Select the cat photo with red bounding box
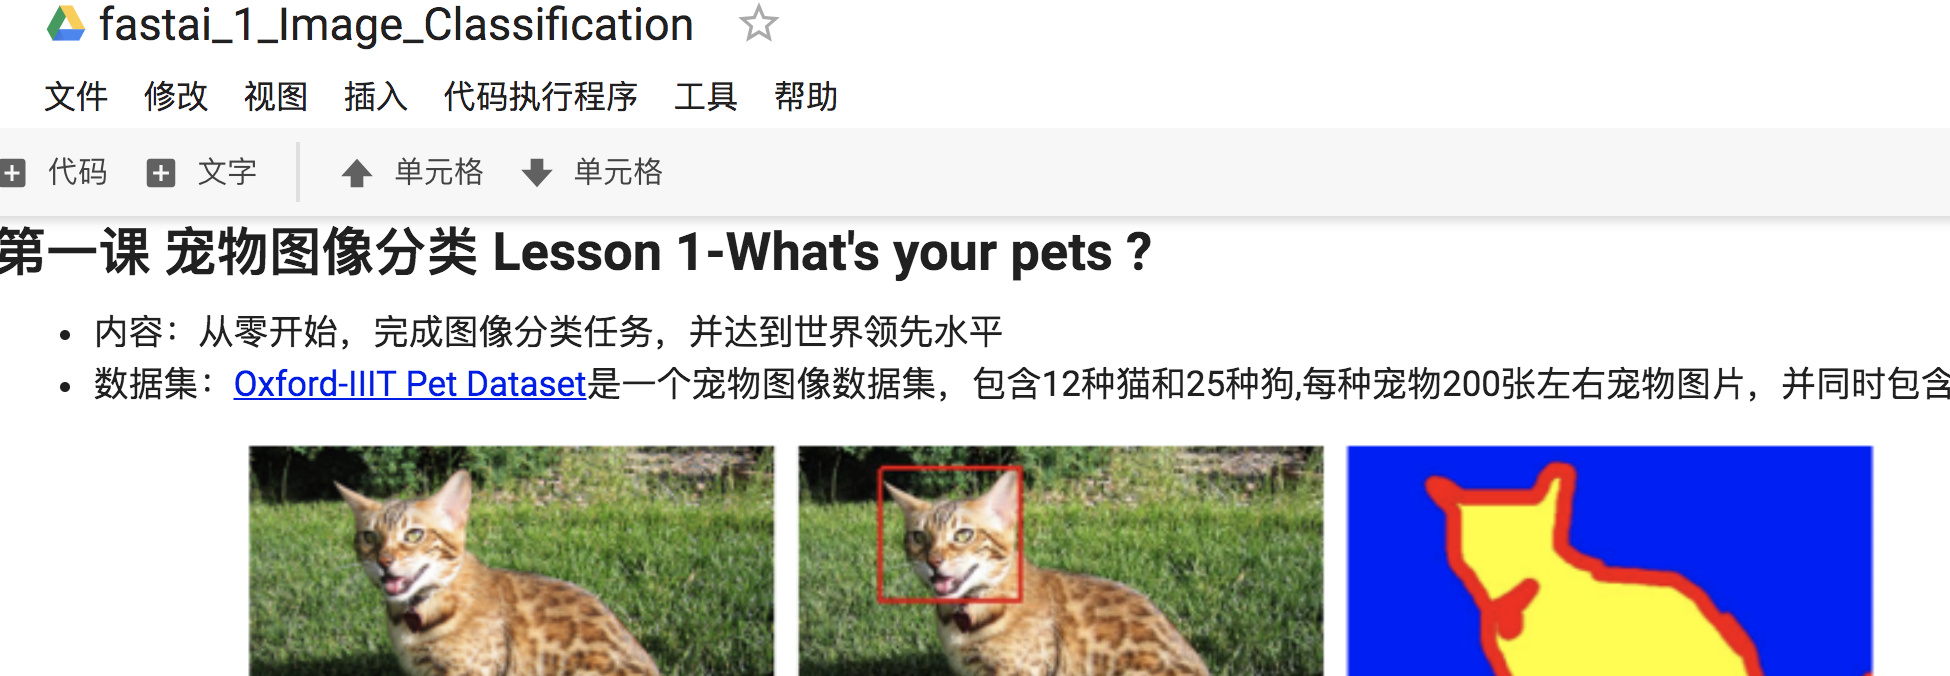This screenshot has width=1950, height=676. [1061, 561]
